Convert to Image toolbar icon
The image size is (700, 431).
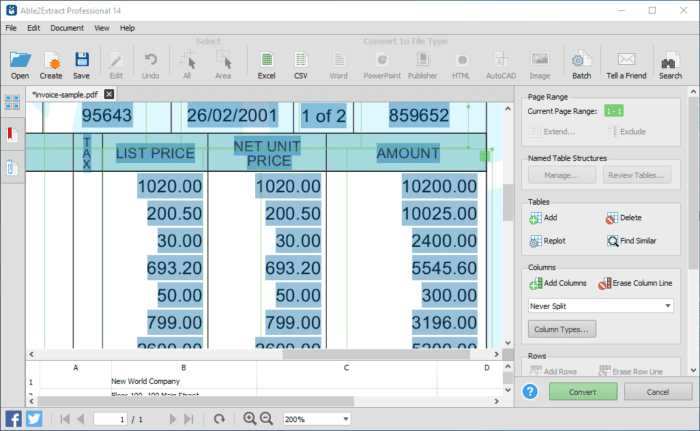[x=540, y=65]
